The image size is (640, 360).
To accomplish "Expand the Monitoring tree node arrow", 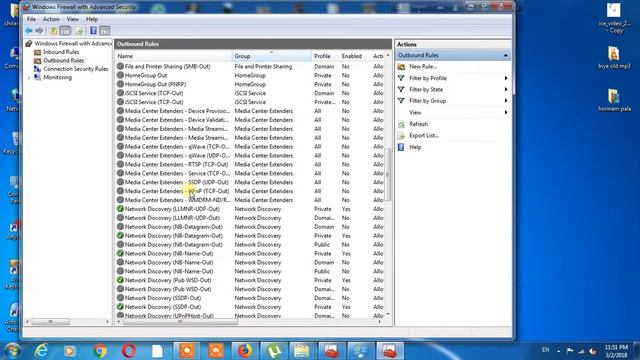I will (29, 78).
